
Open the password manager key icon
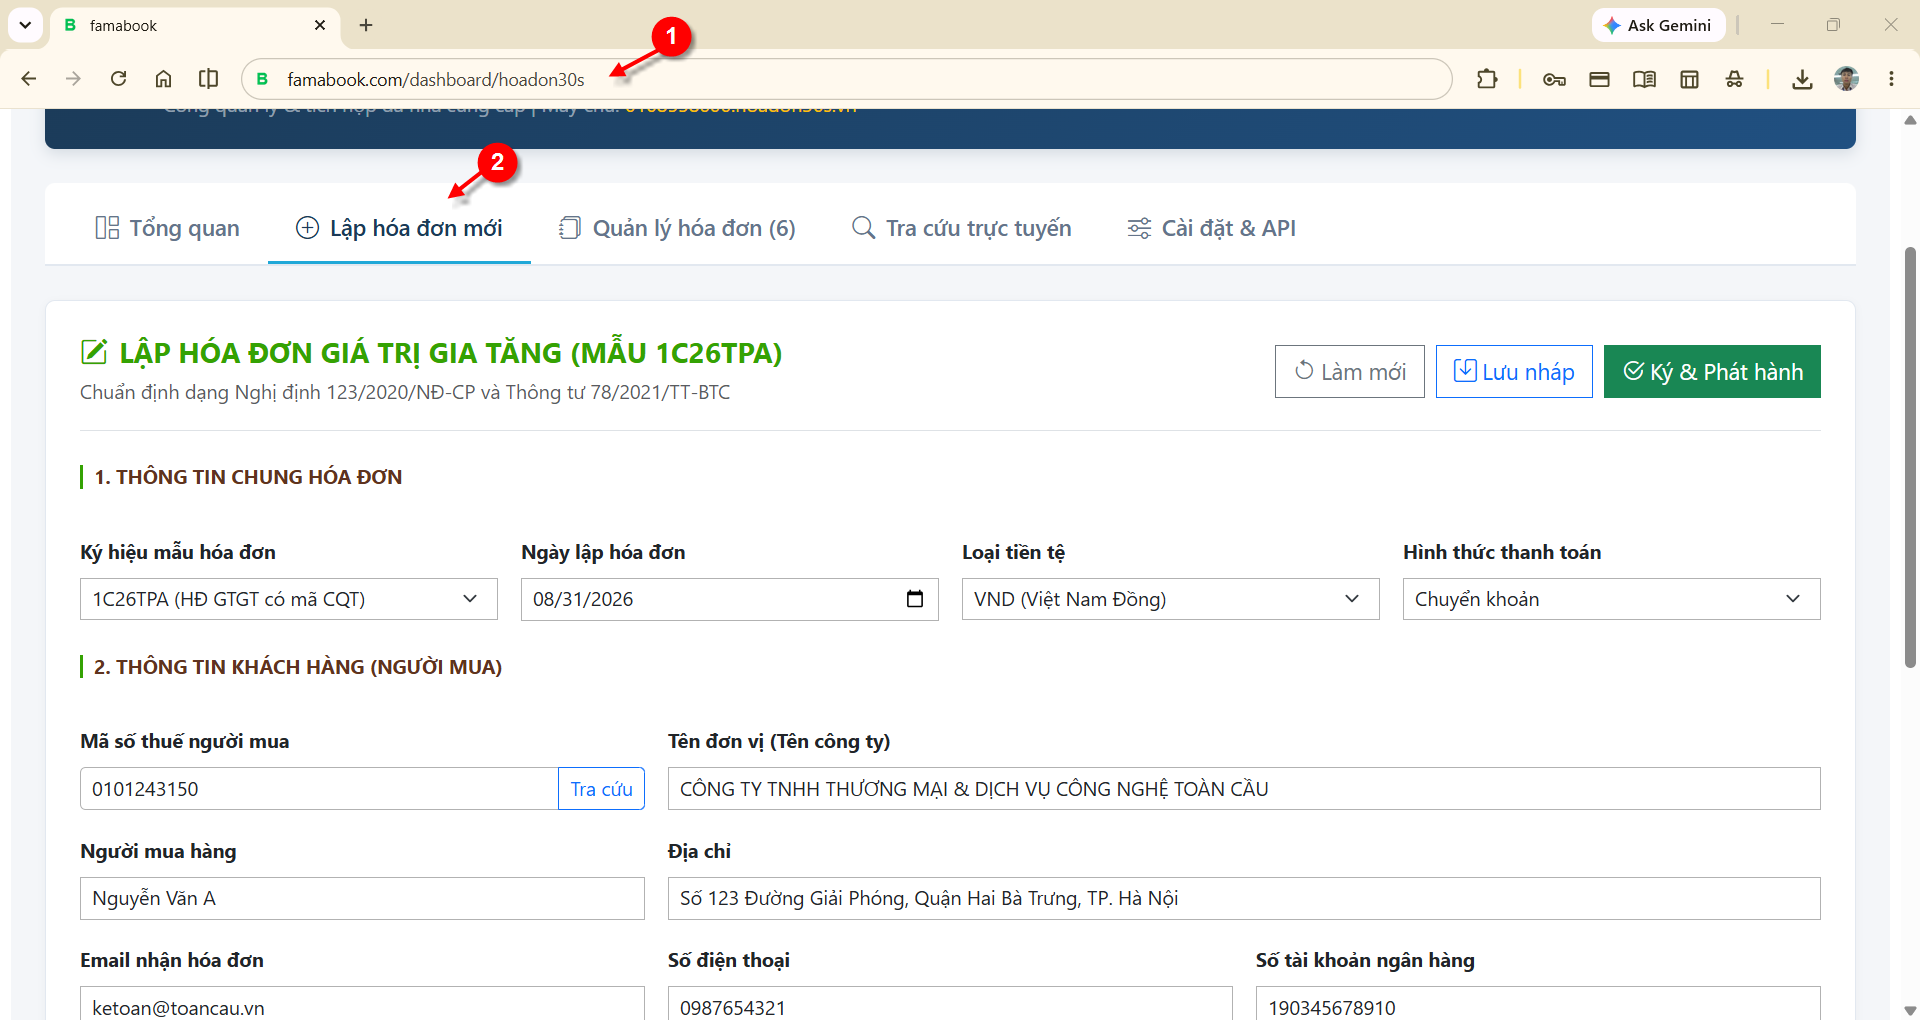[1554, 79]
